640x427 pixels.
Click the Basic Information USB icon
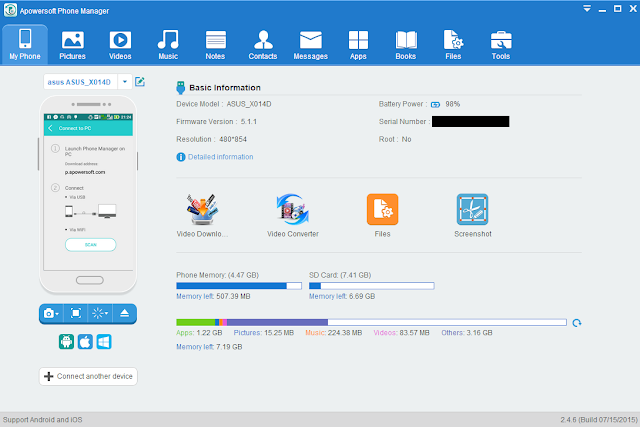(180, 87)
